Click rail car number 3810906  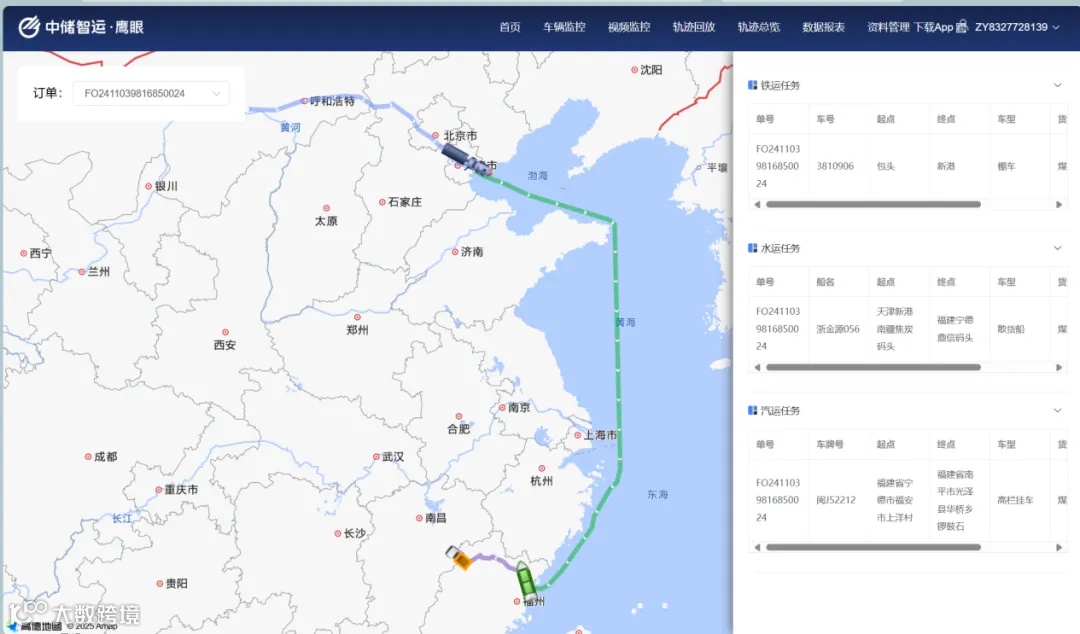click(835, 166)
